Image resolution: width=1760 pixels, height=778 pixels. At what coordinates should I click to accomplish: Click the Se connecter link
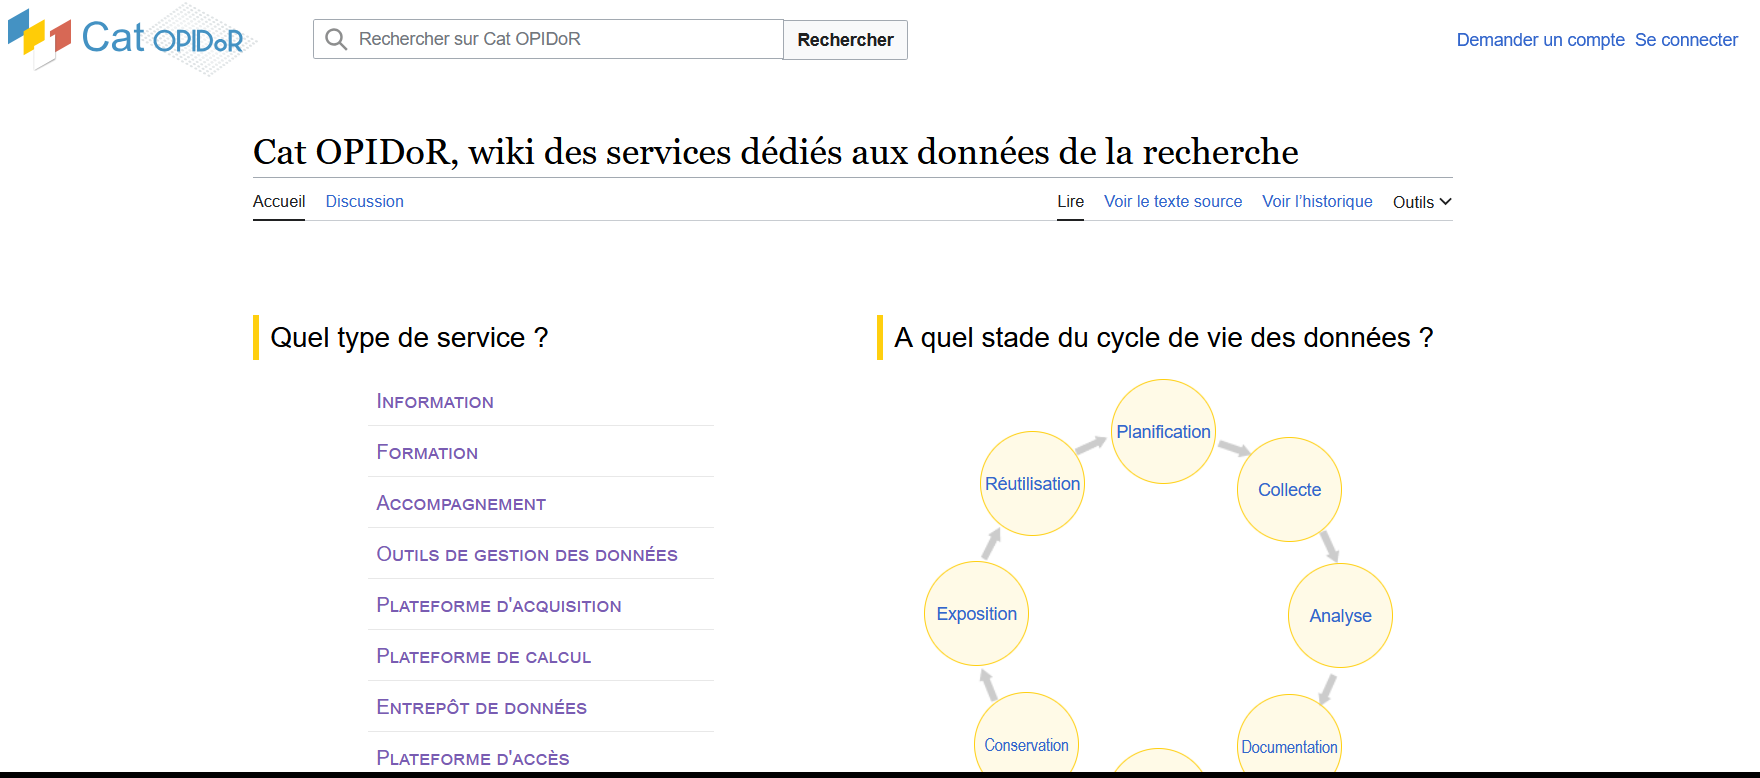click(x=1686, y=40)
